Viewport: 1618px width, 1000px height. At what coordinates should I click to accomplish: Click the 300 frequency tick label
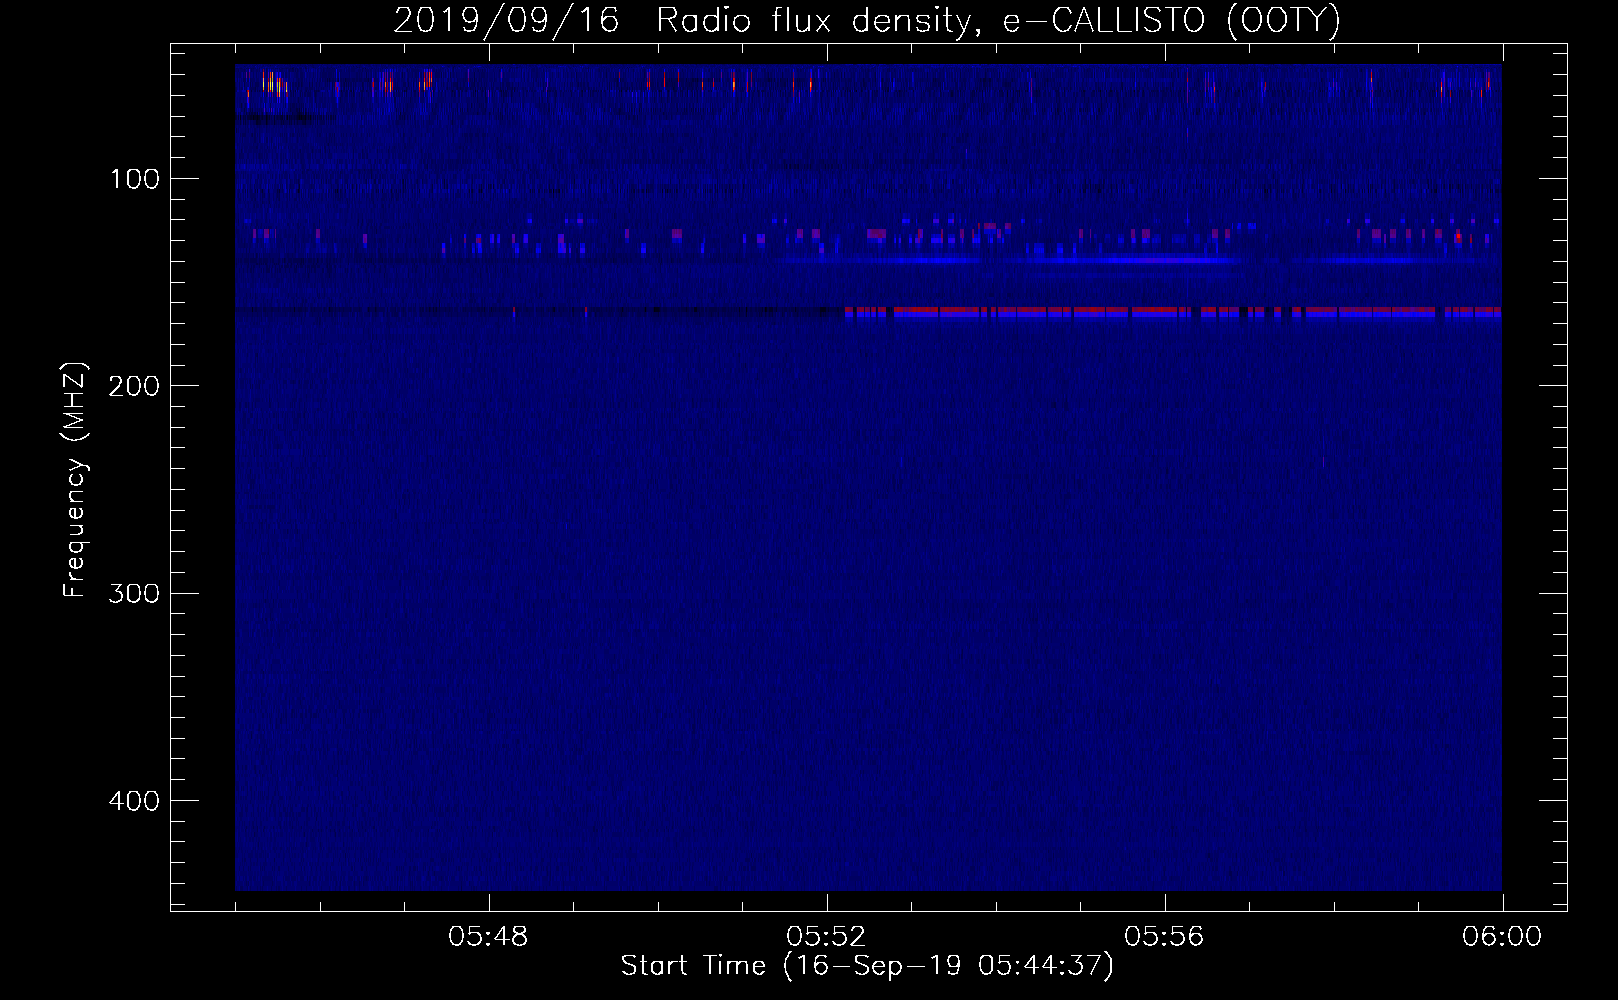133,593
